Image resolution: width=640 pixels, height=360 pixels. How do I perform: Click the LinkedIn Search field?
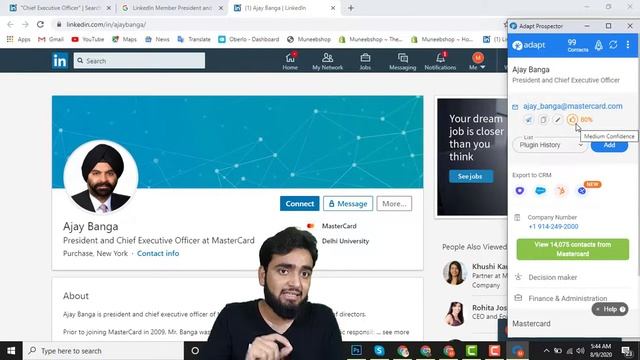(x=139, y=61)
